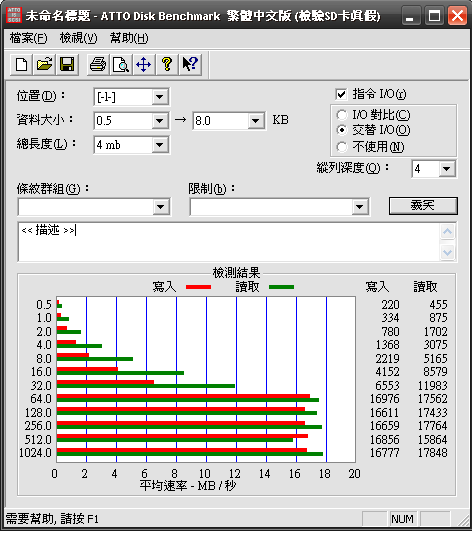The width and height of the screenshot is (472, 534).
Task: Click the 256.0 row label in chart
Action: click(38, 426)
